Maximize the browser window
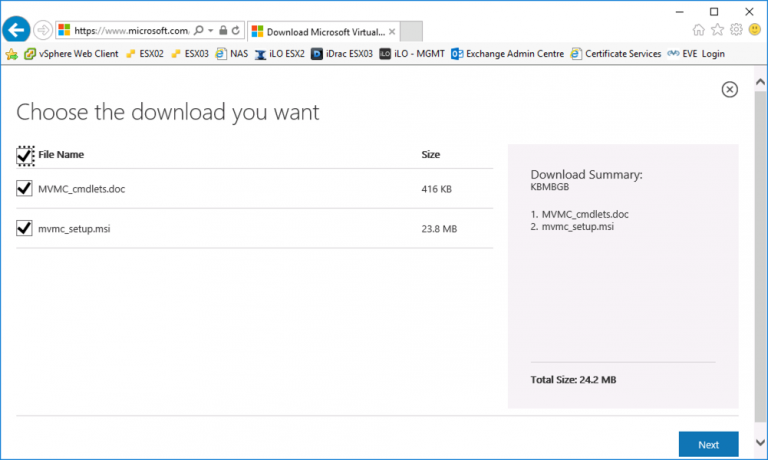Screen dimensions: 768x460 [714, 12]
